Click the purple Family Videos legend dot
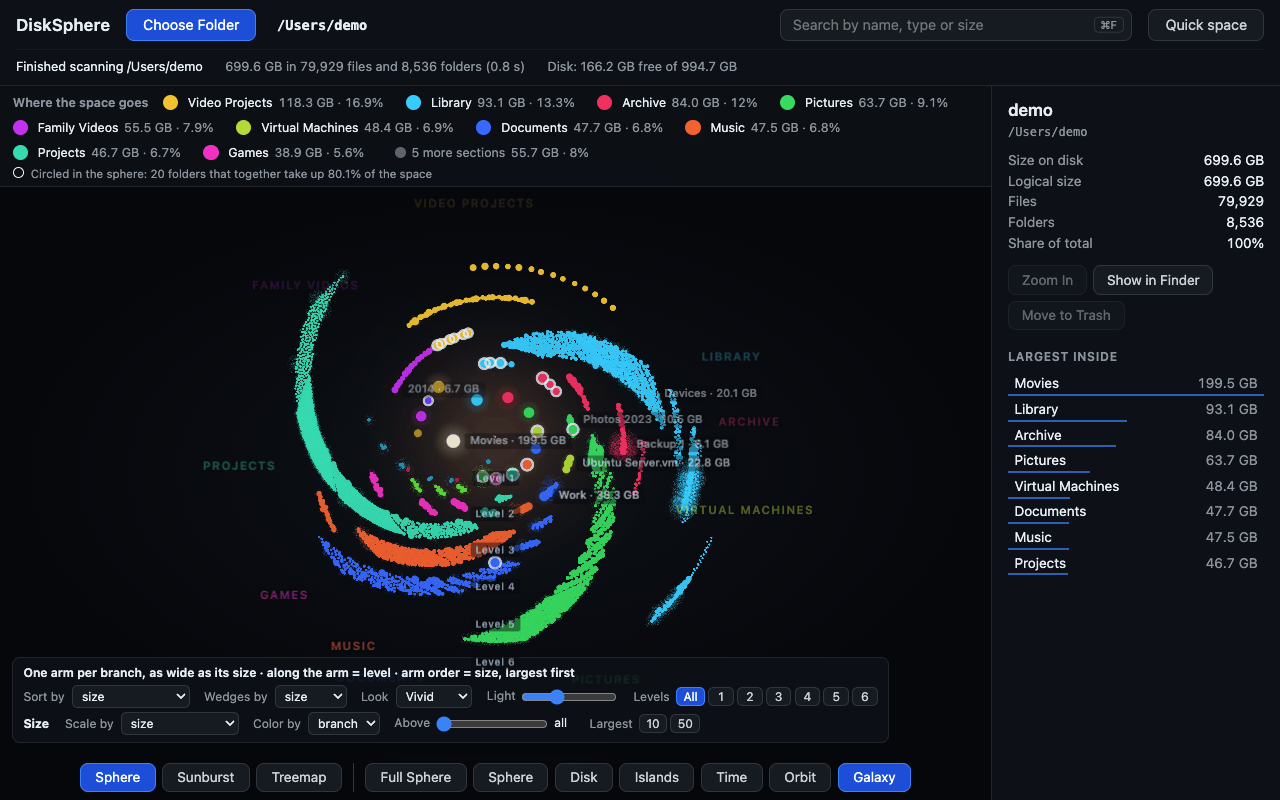This screenshot has width=1280, height=800. pos(21,128)
